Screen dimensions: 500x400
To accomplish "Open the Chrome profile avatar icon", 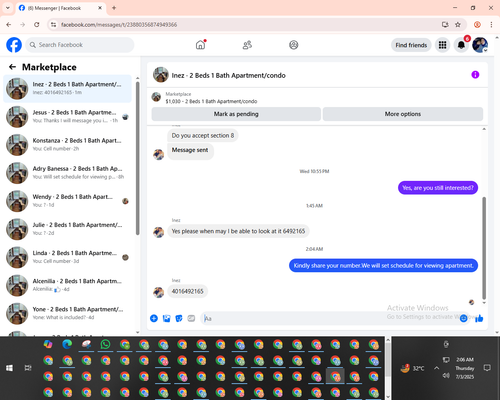I will point(477,24).
